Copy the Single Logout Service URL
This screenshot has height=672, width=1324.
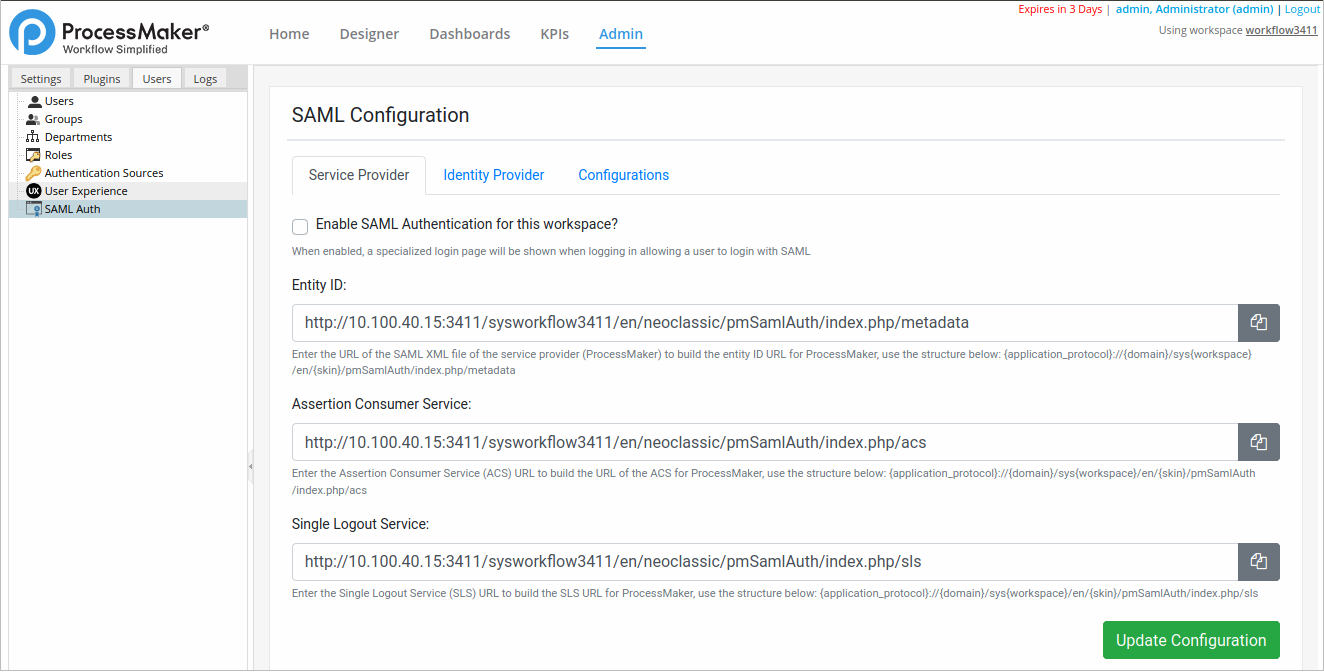point(1258,561)
